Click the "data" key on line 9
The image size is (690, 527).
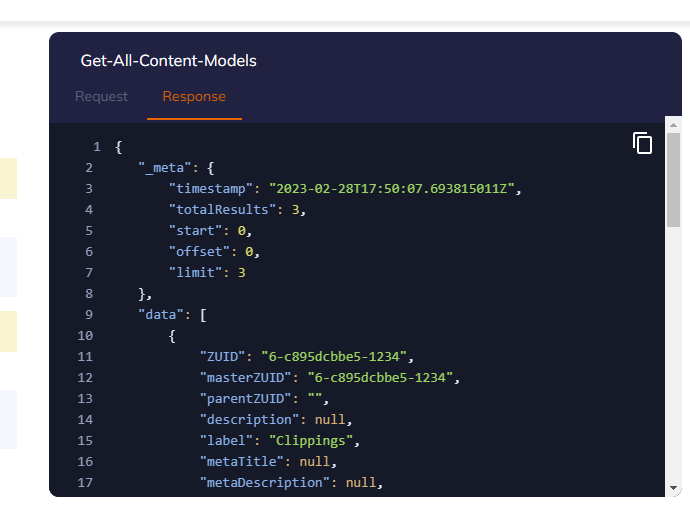pyautogui.click(x=161, y=315)
